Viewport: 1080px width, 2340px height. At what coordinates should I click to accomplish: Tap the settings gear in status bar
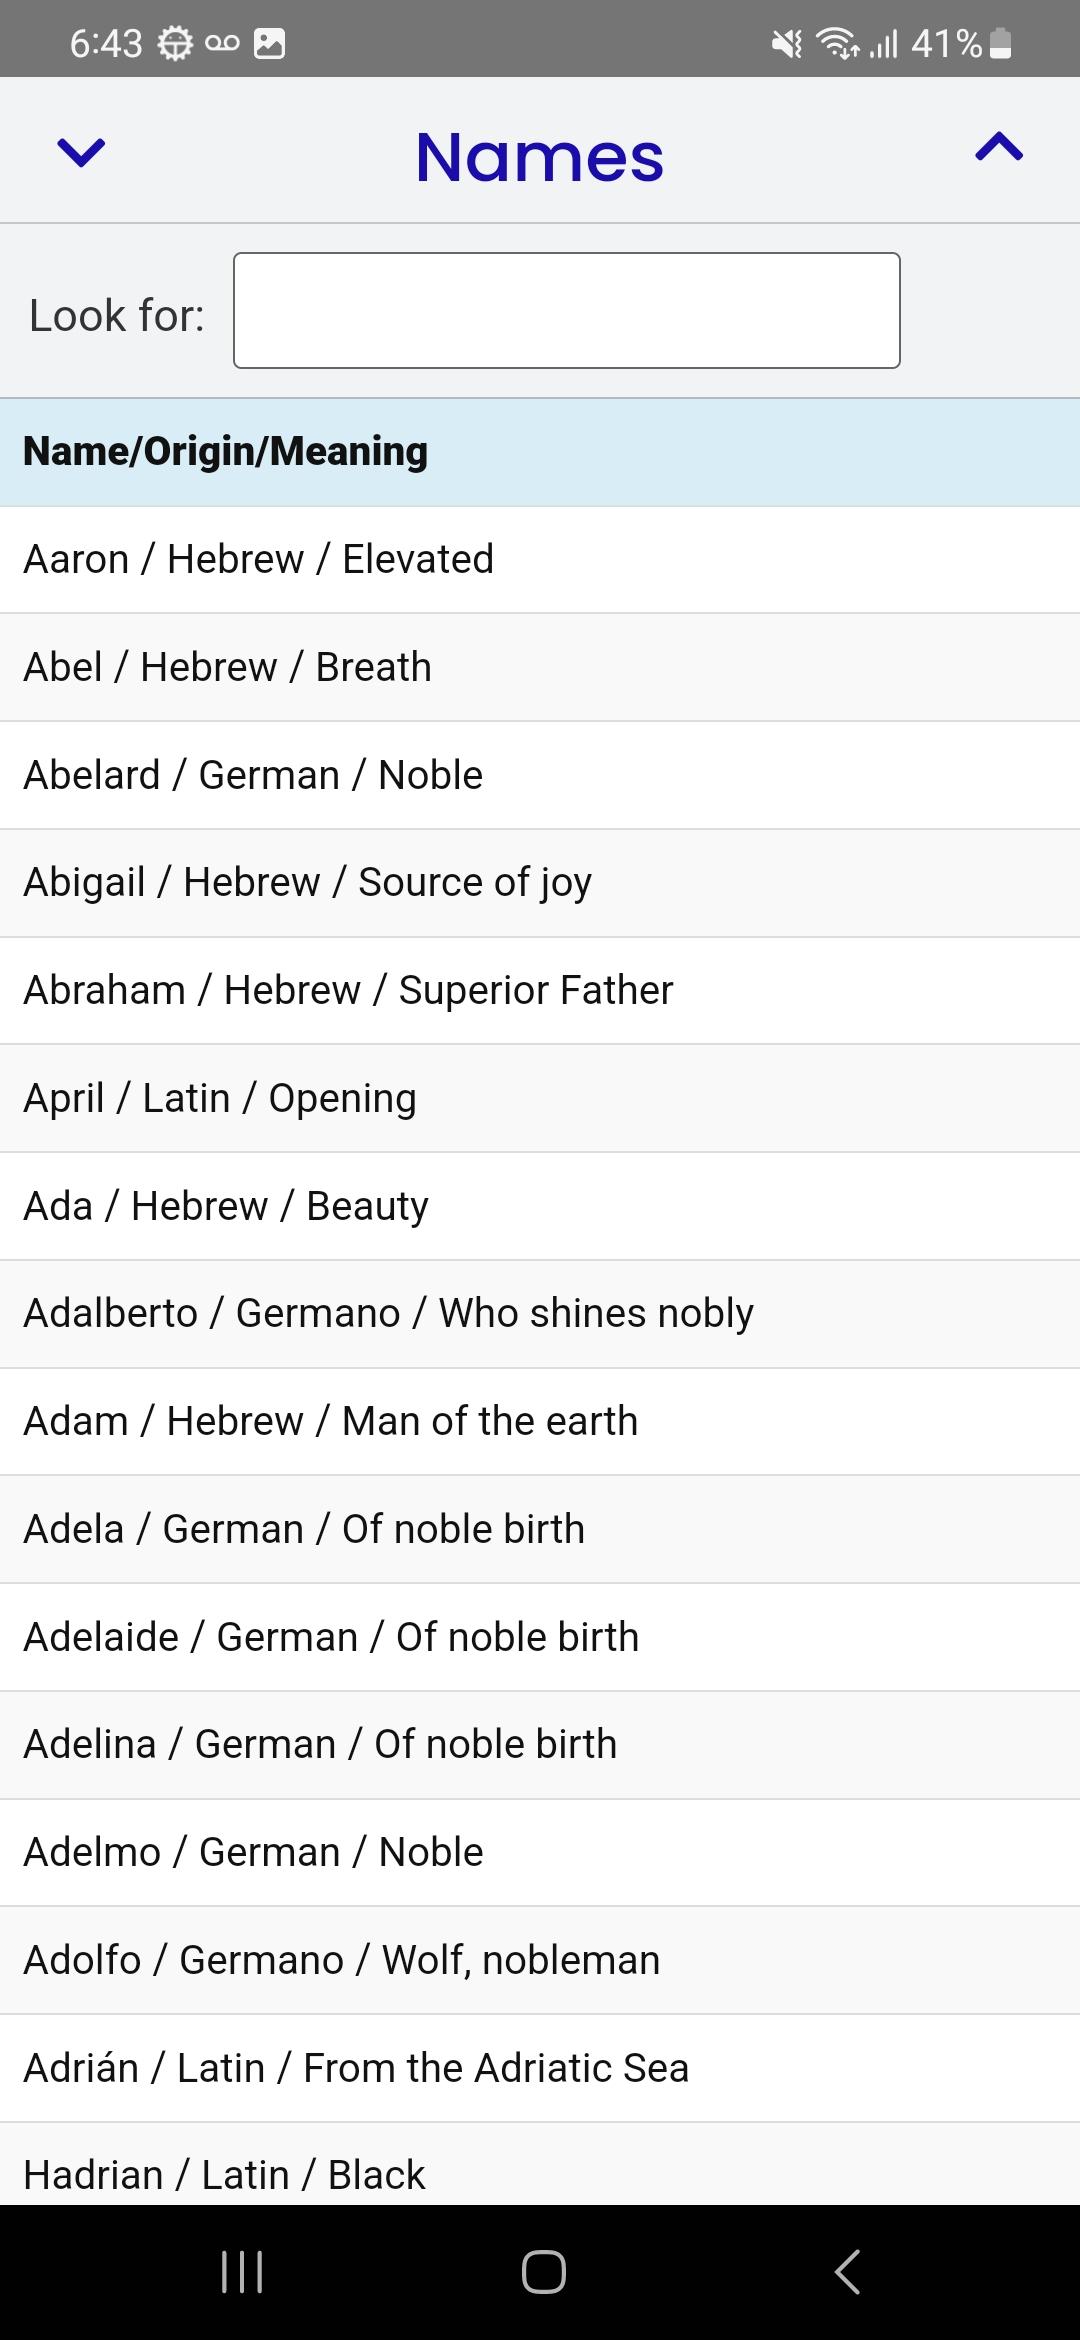pos(175,44)
